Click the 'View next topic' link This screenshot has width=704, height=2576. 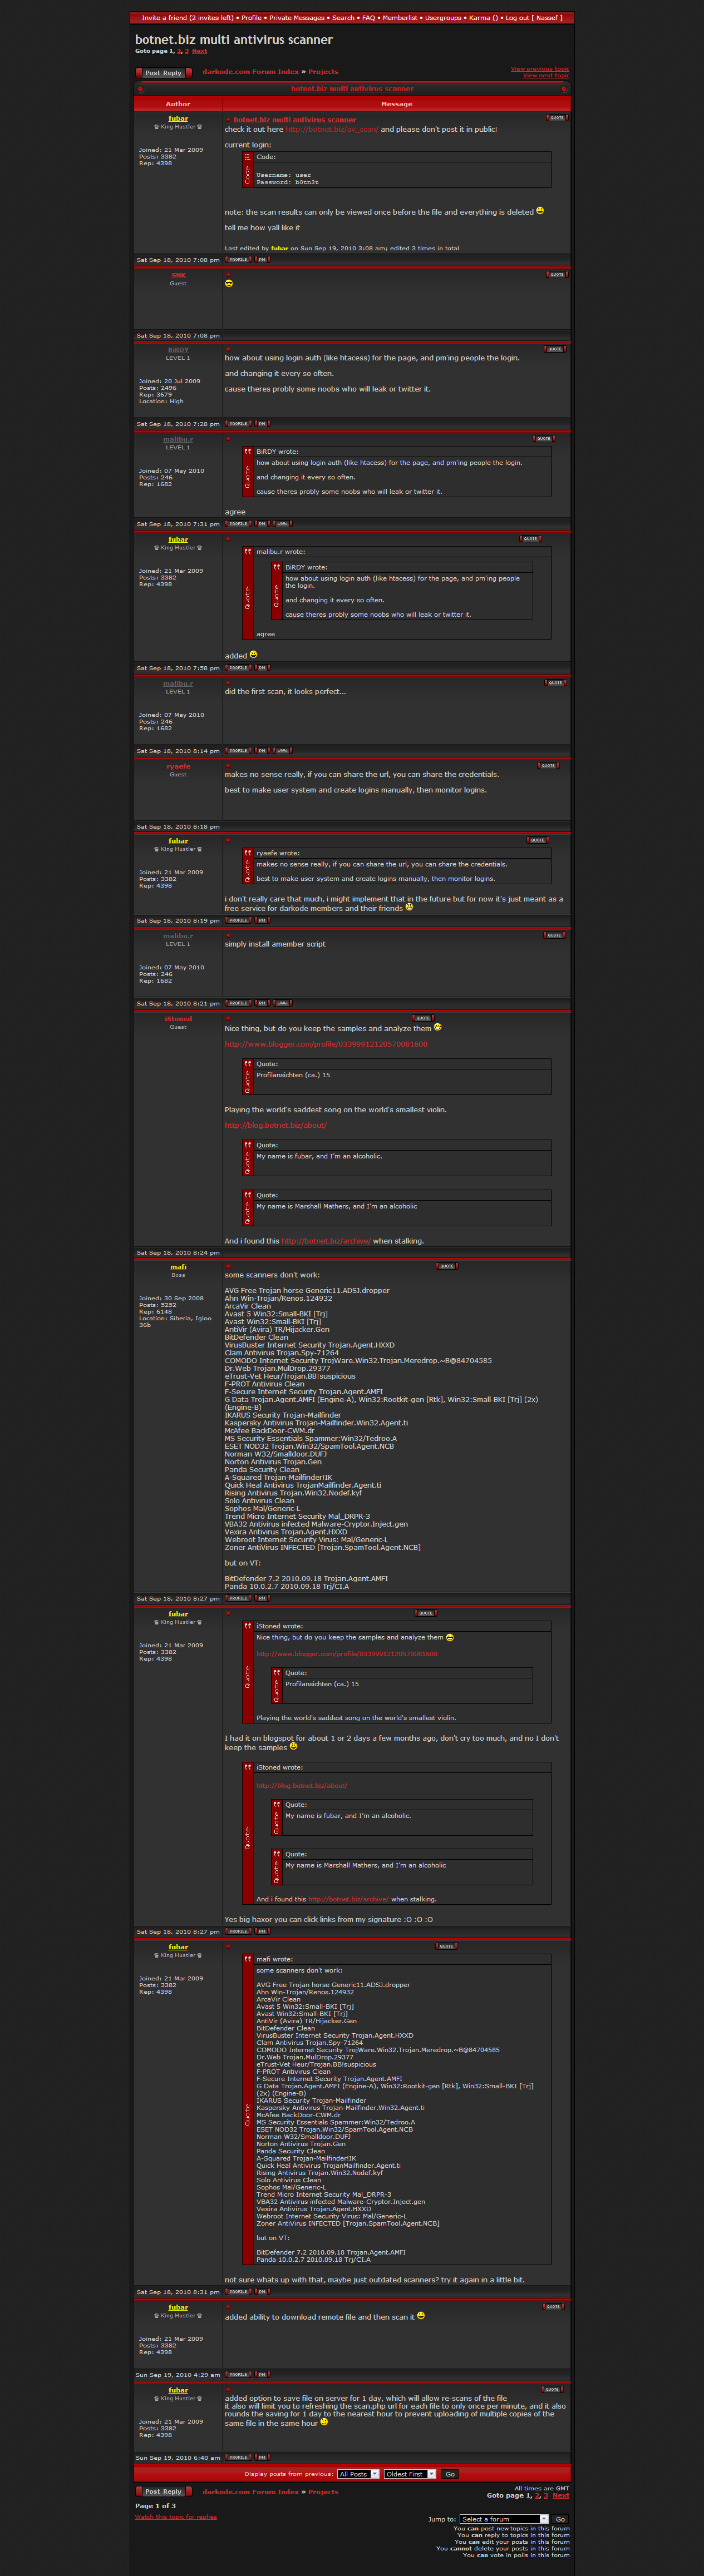(546, 76)
